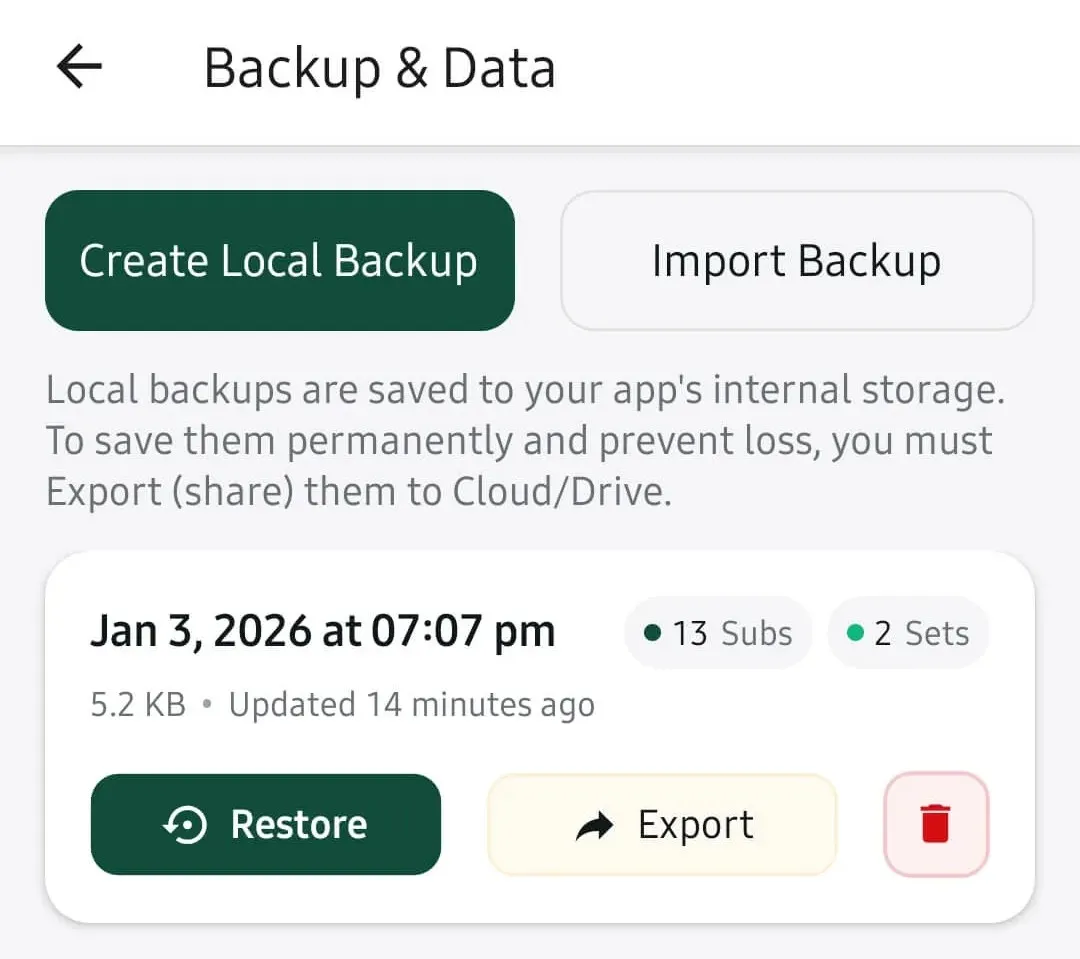The width and height of the screenshot is (1080, 959).
Task: Click the Updated 14 minutes ago label
Action: 411,705
